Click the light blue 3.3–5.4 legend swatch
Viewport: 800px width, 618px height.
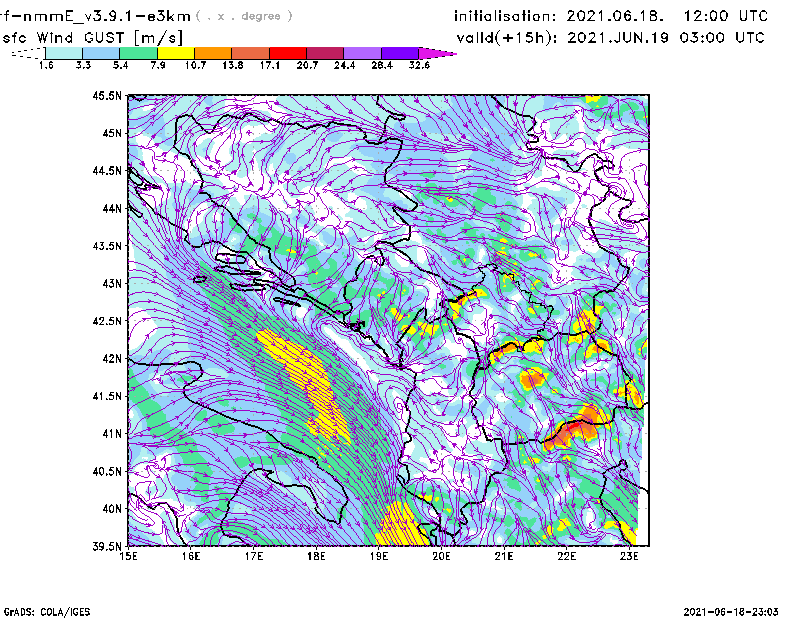point(101,53)
